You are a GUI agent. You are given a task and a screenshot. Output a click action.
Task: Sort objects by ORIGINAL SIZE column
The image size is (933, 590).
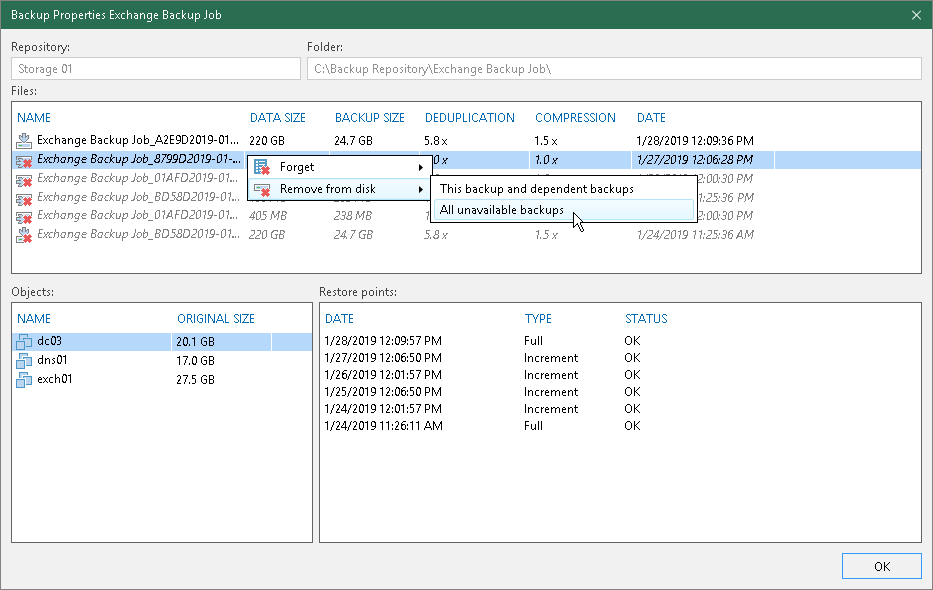(216, 319)
